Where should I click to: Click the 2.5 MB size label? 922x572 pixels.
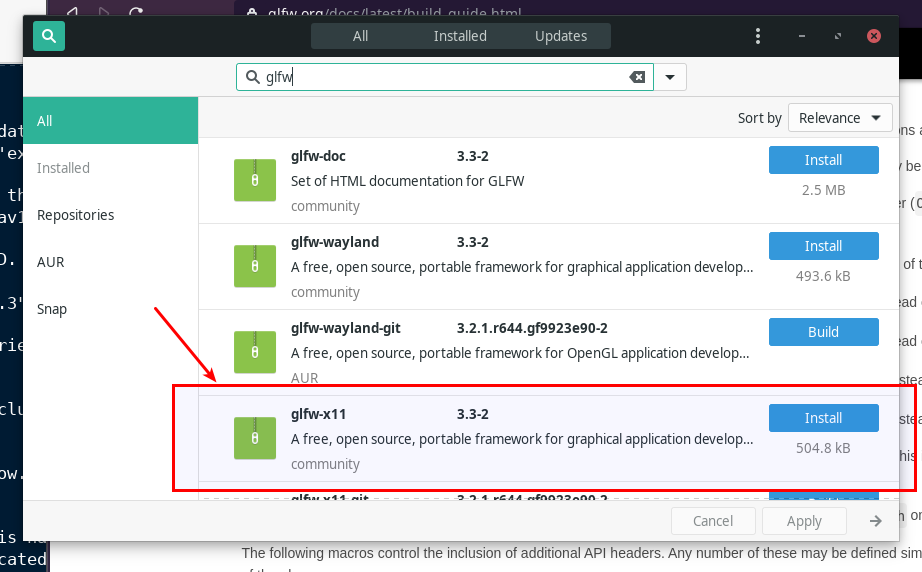pos(823,190)
